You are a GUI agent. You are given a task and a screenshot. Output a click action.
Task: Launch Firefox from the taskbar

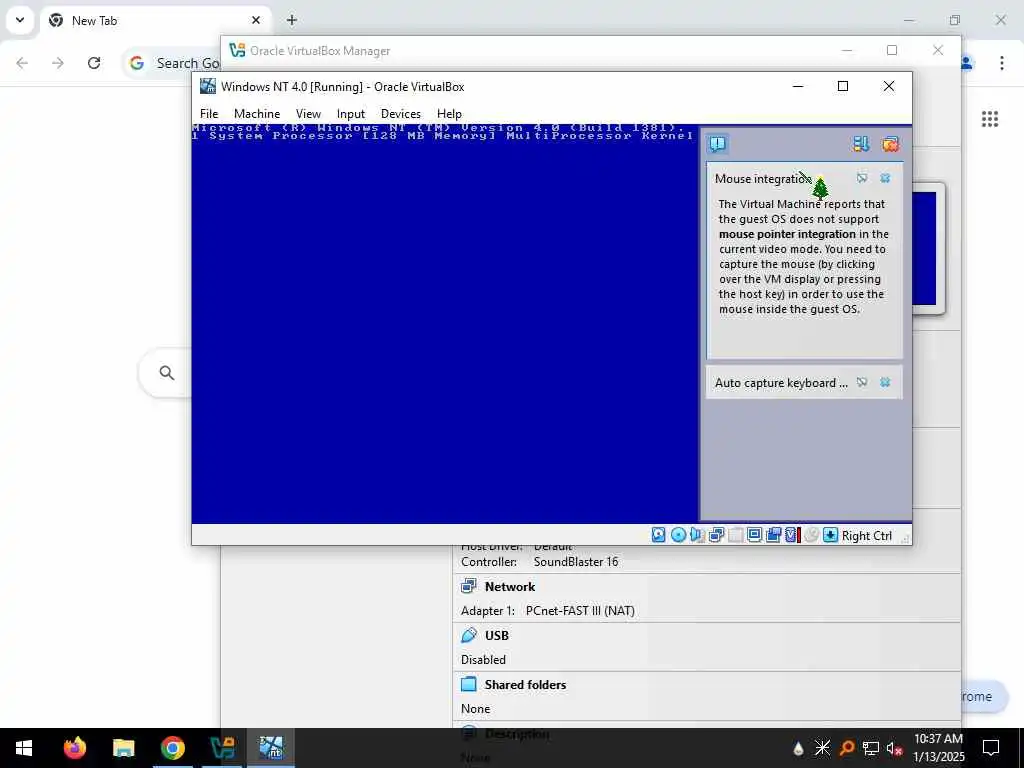74,748
